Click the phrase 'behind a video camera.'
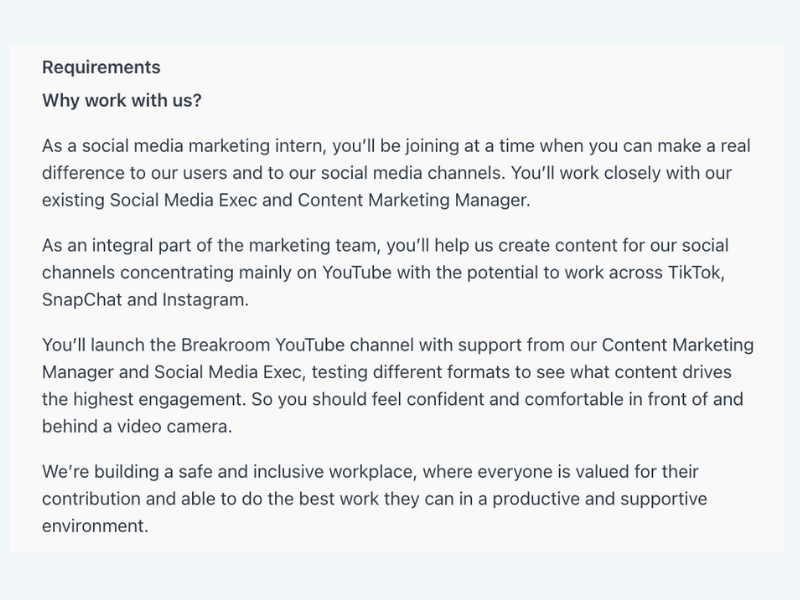800x600 pixels. coord(137,426)
